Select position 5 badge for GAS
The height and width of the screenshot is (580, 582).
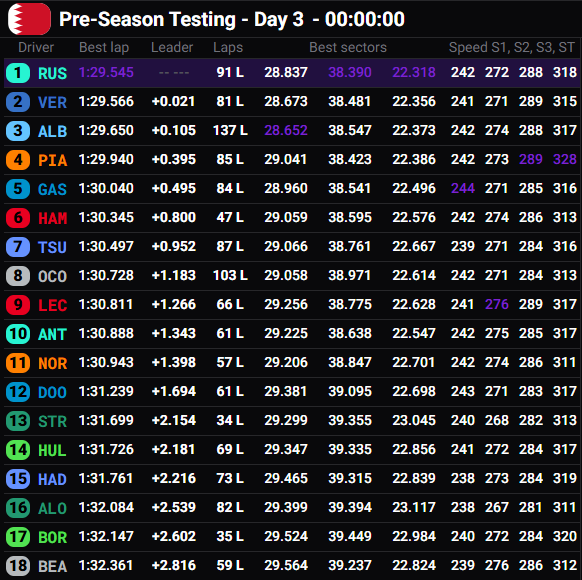(x=18, y=189)
